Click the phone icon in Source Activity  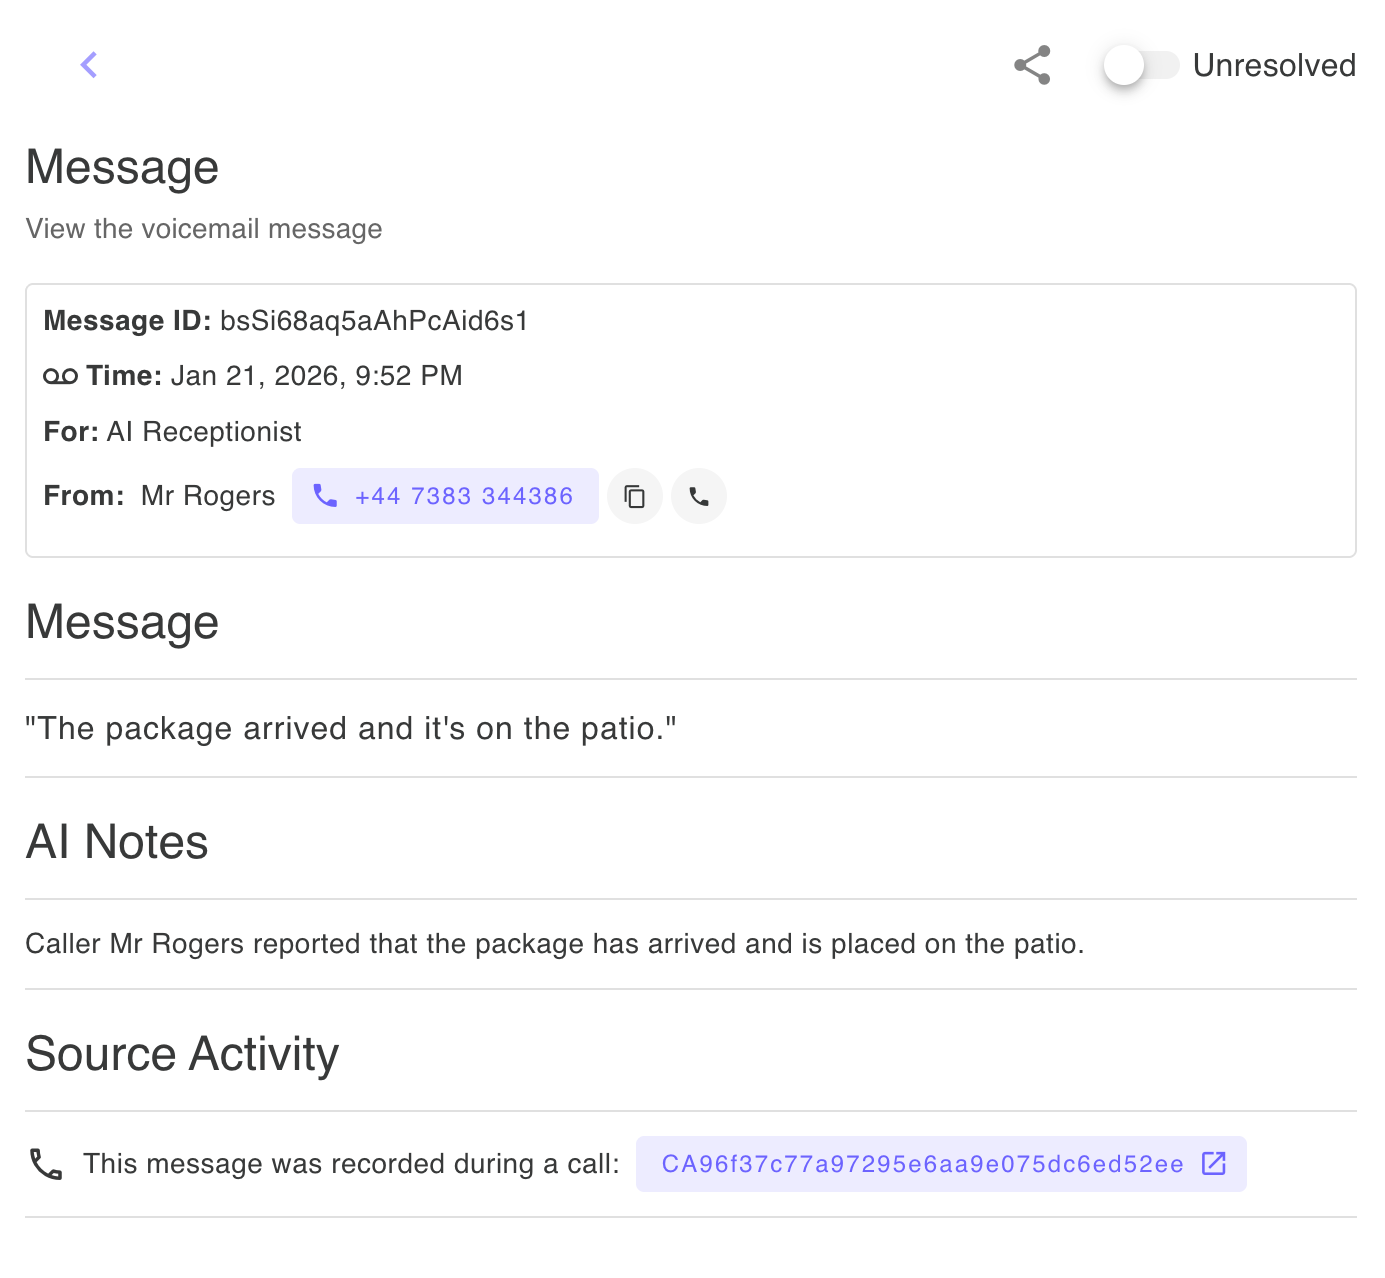[45, 1163]
